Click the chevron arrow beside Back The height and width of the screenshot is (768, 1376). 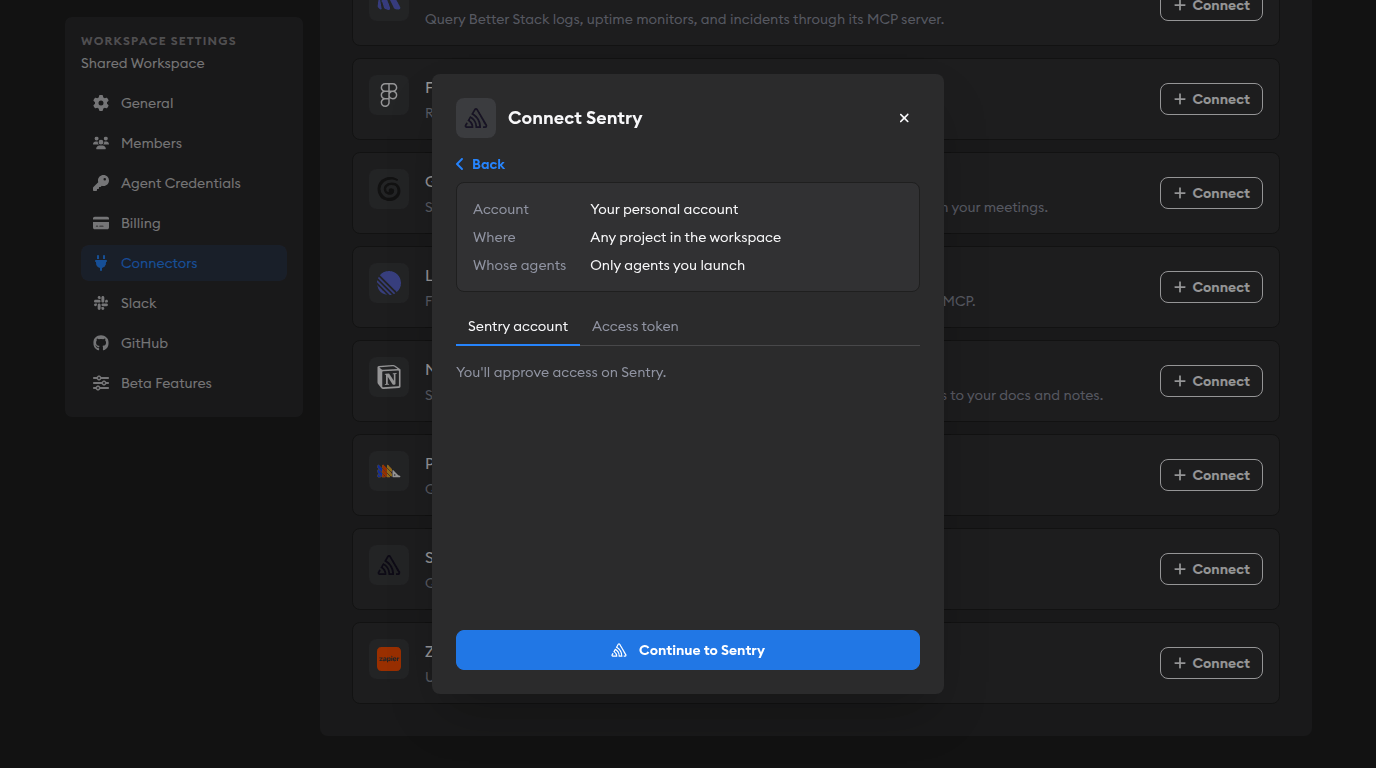(460, 164)
